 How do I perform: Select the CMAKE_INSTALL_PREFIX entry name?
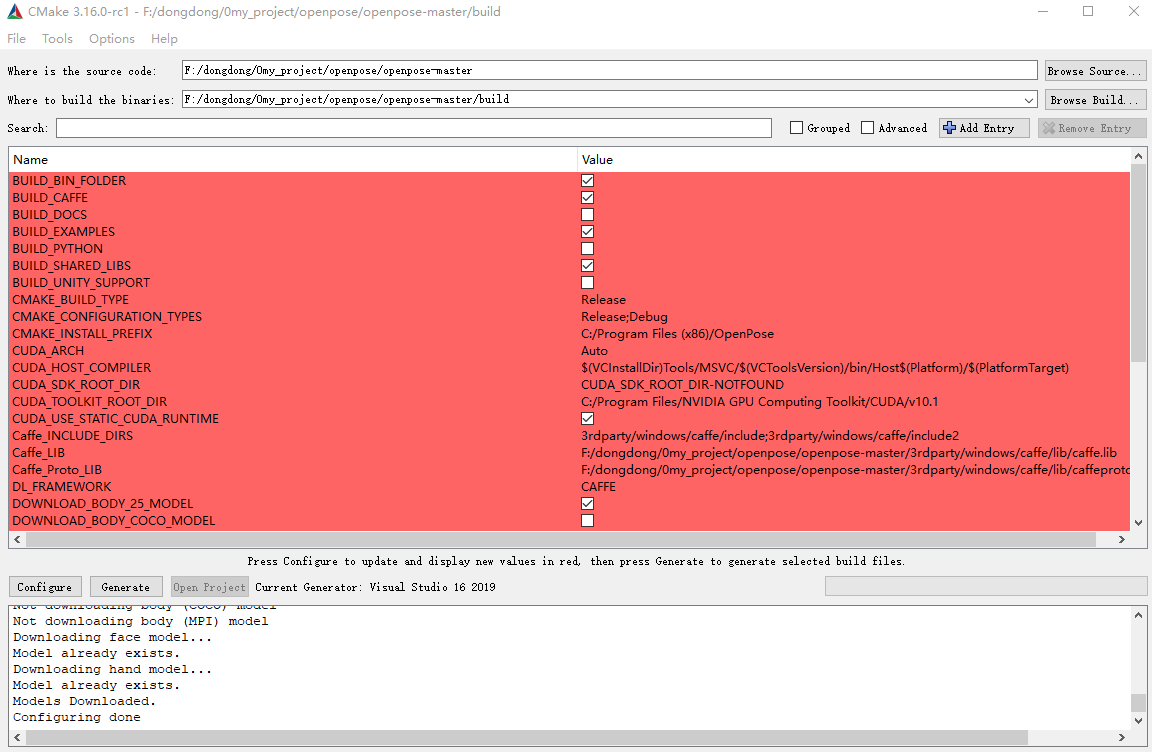82,333
